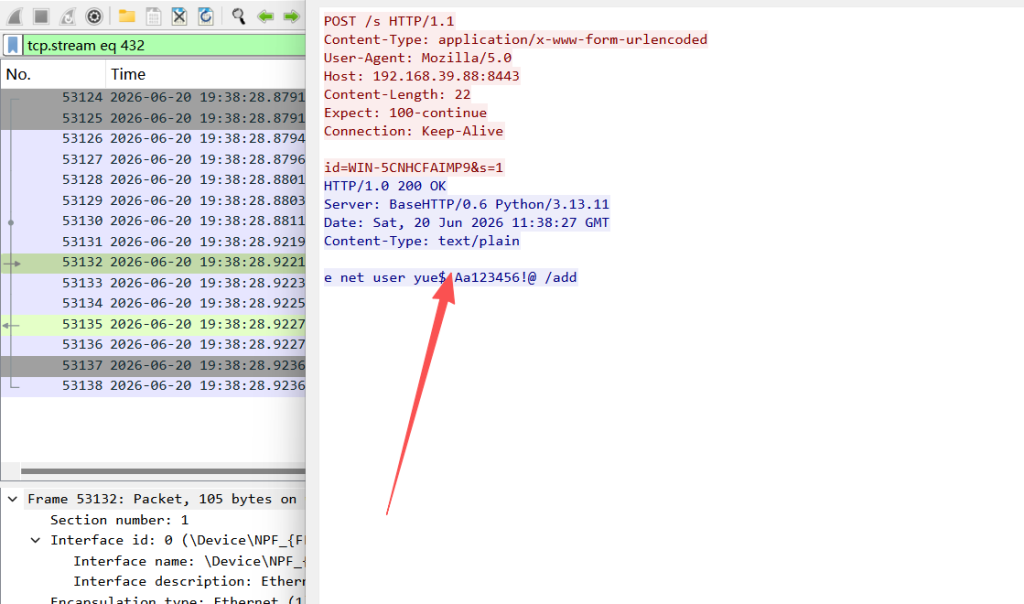Reload the capture file icon
The width and height of the screenshot is (1024, 604).
(x=206, y=16)
